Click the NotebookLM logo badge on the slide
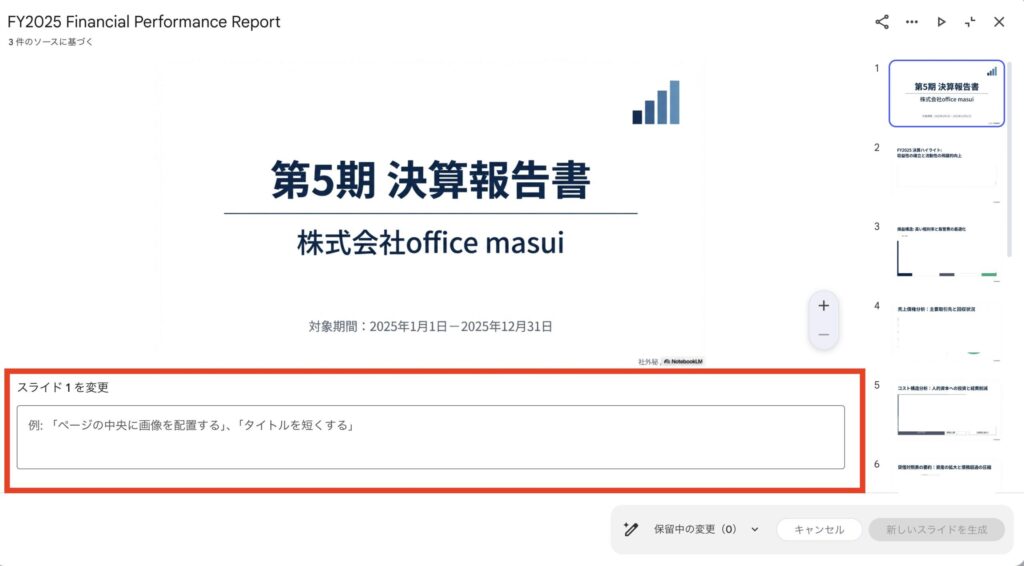1024x566 pixels. tap(683, 360)
